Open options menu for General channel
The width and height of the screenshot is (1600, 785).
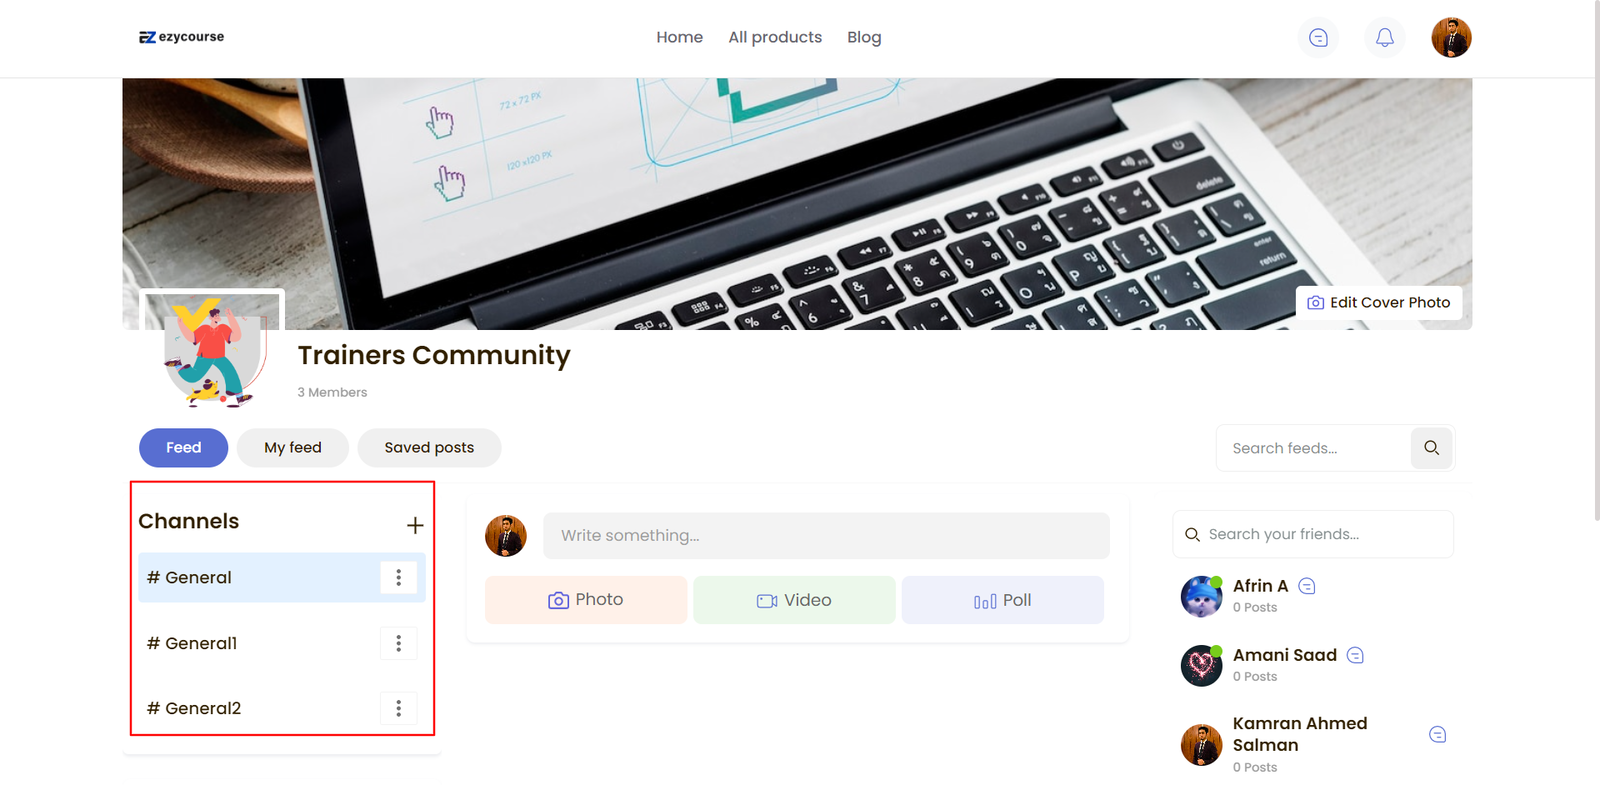[398, 577]
